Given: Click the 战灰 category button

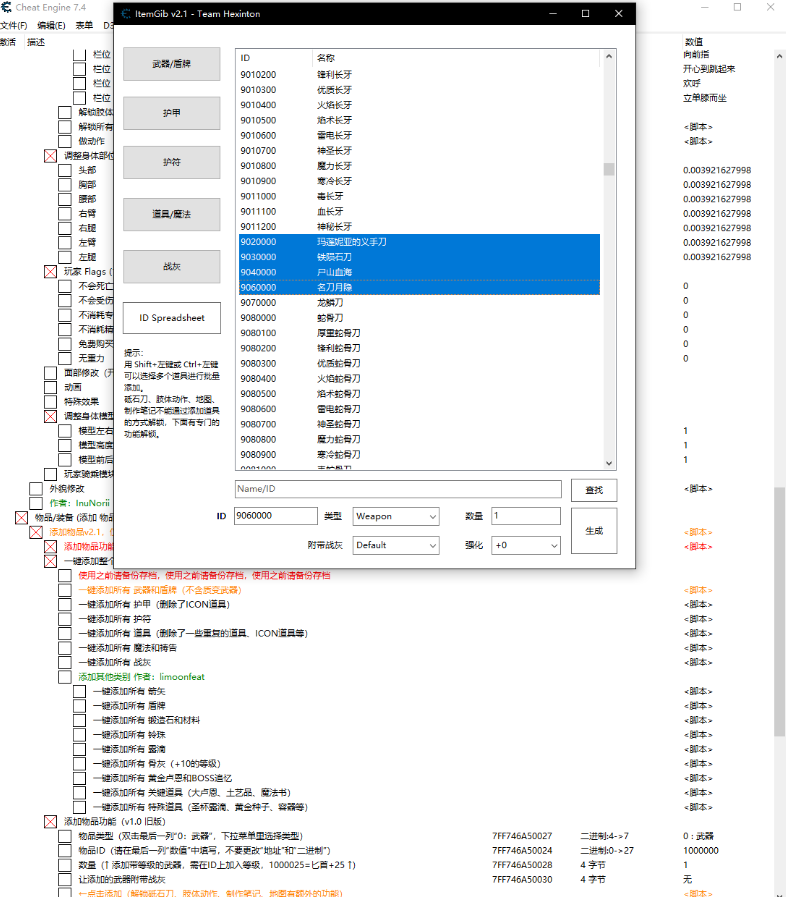Looking at the screenshot, I should (172, 267).
